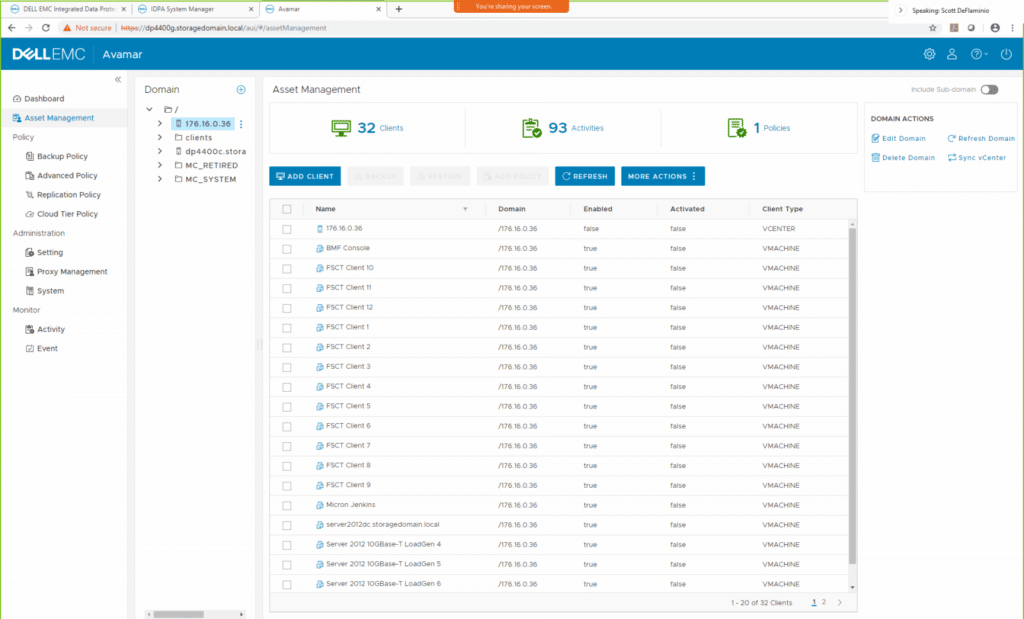Click the Dashboard icon in sidebar
This screenshot has height=619, width=1024.
(17, 99)
